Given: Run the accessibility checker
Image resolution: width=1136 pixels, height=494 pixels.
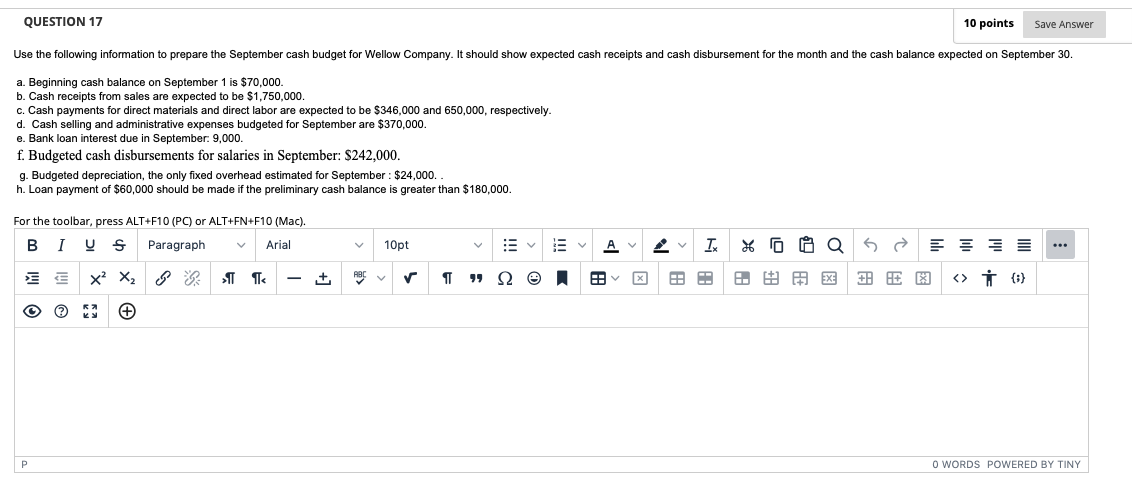Looking at the screenshot, I should point(989,278).
